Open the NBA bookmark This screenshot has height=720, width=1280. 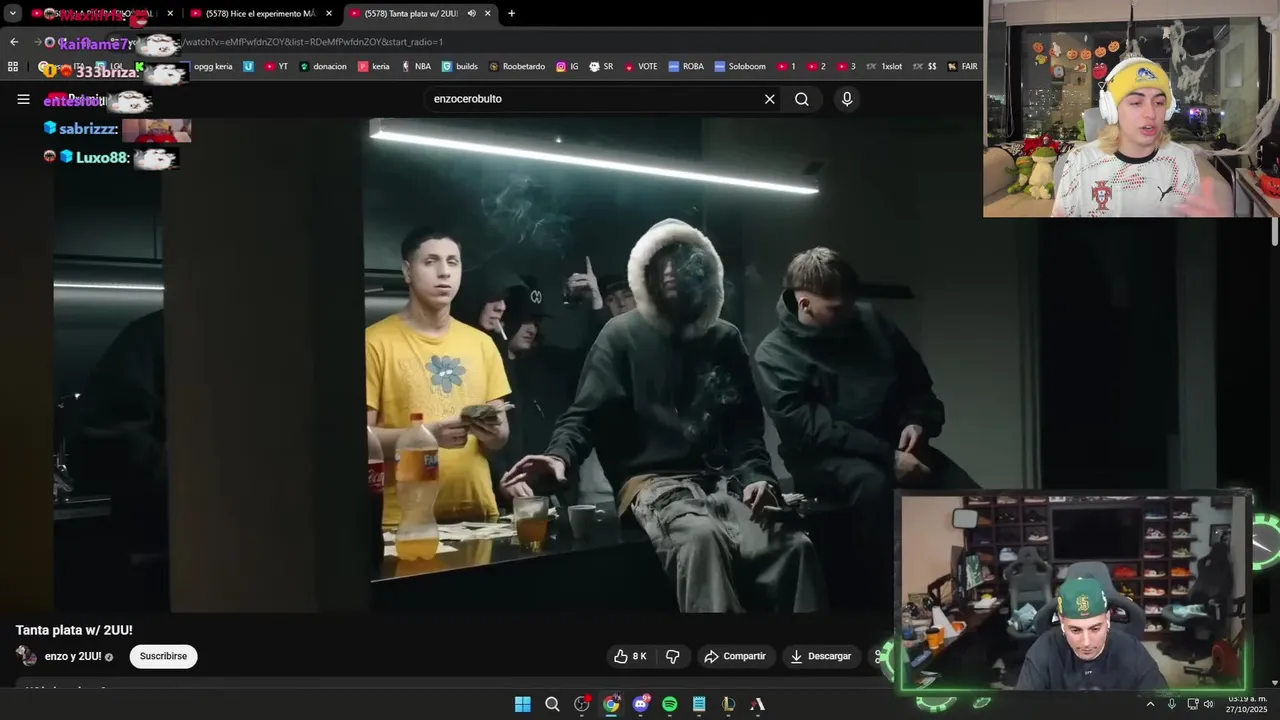coord(416,66)
